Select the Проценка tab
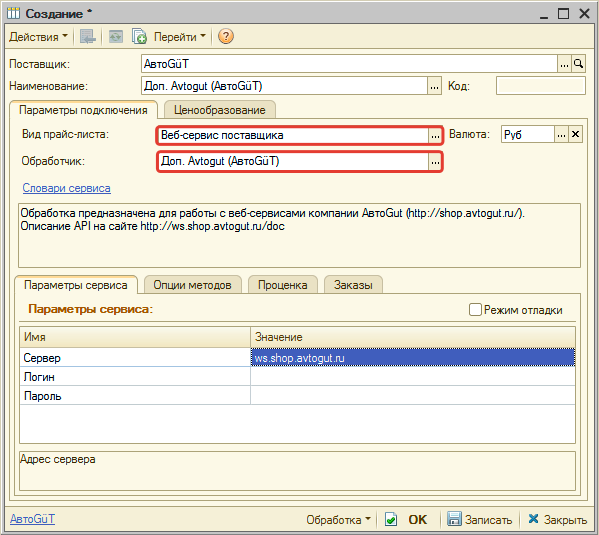This screenshot has width=599, height=535. [283, 285]
